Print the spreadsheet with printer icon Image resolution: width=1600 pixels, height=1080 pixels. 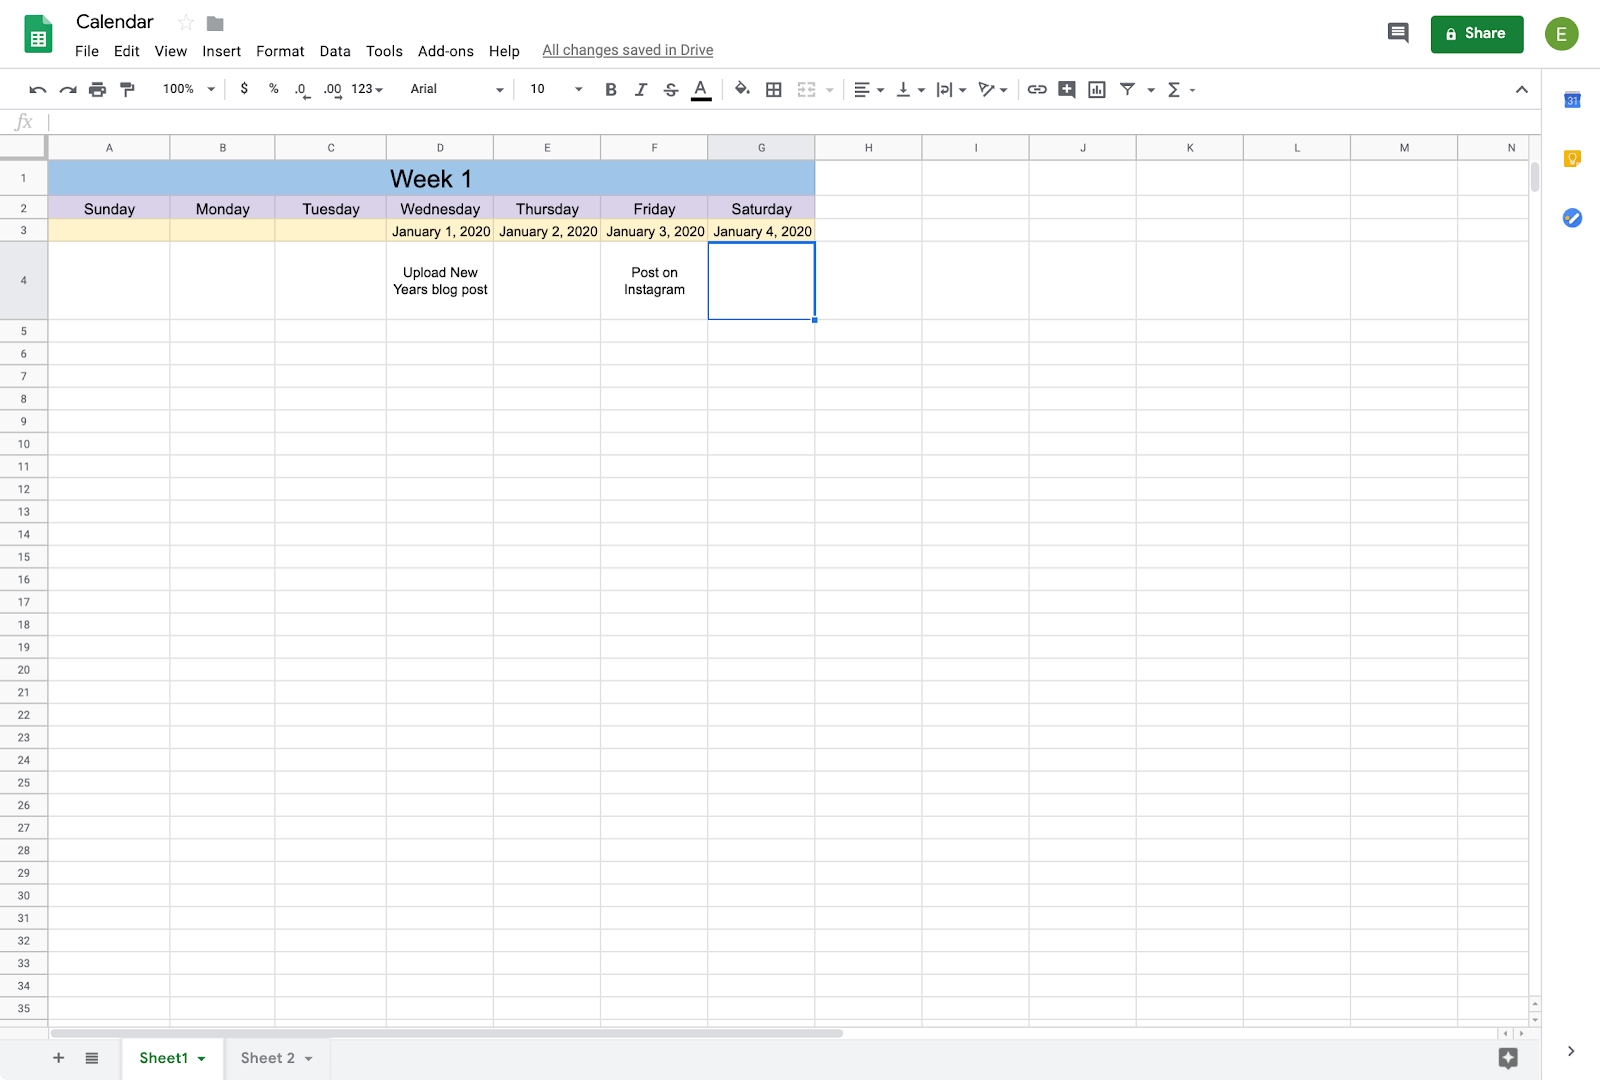tap(97, 90)
